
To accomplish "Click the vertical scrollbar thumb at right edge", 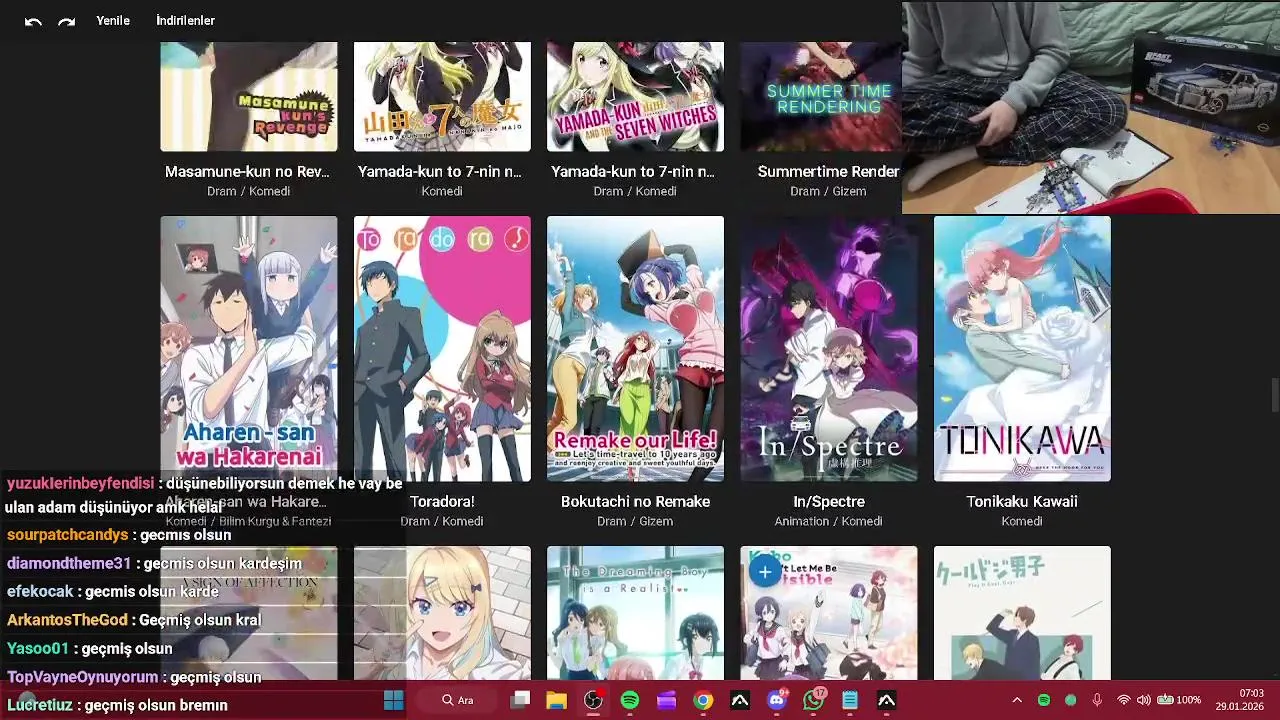I will coord(1275,395).
